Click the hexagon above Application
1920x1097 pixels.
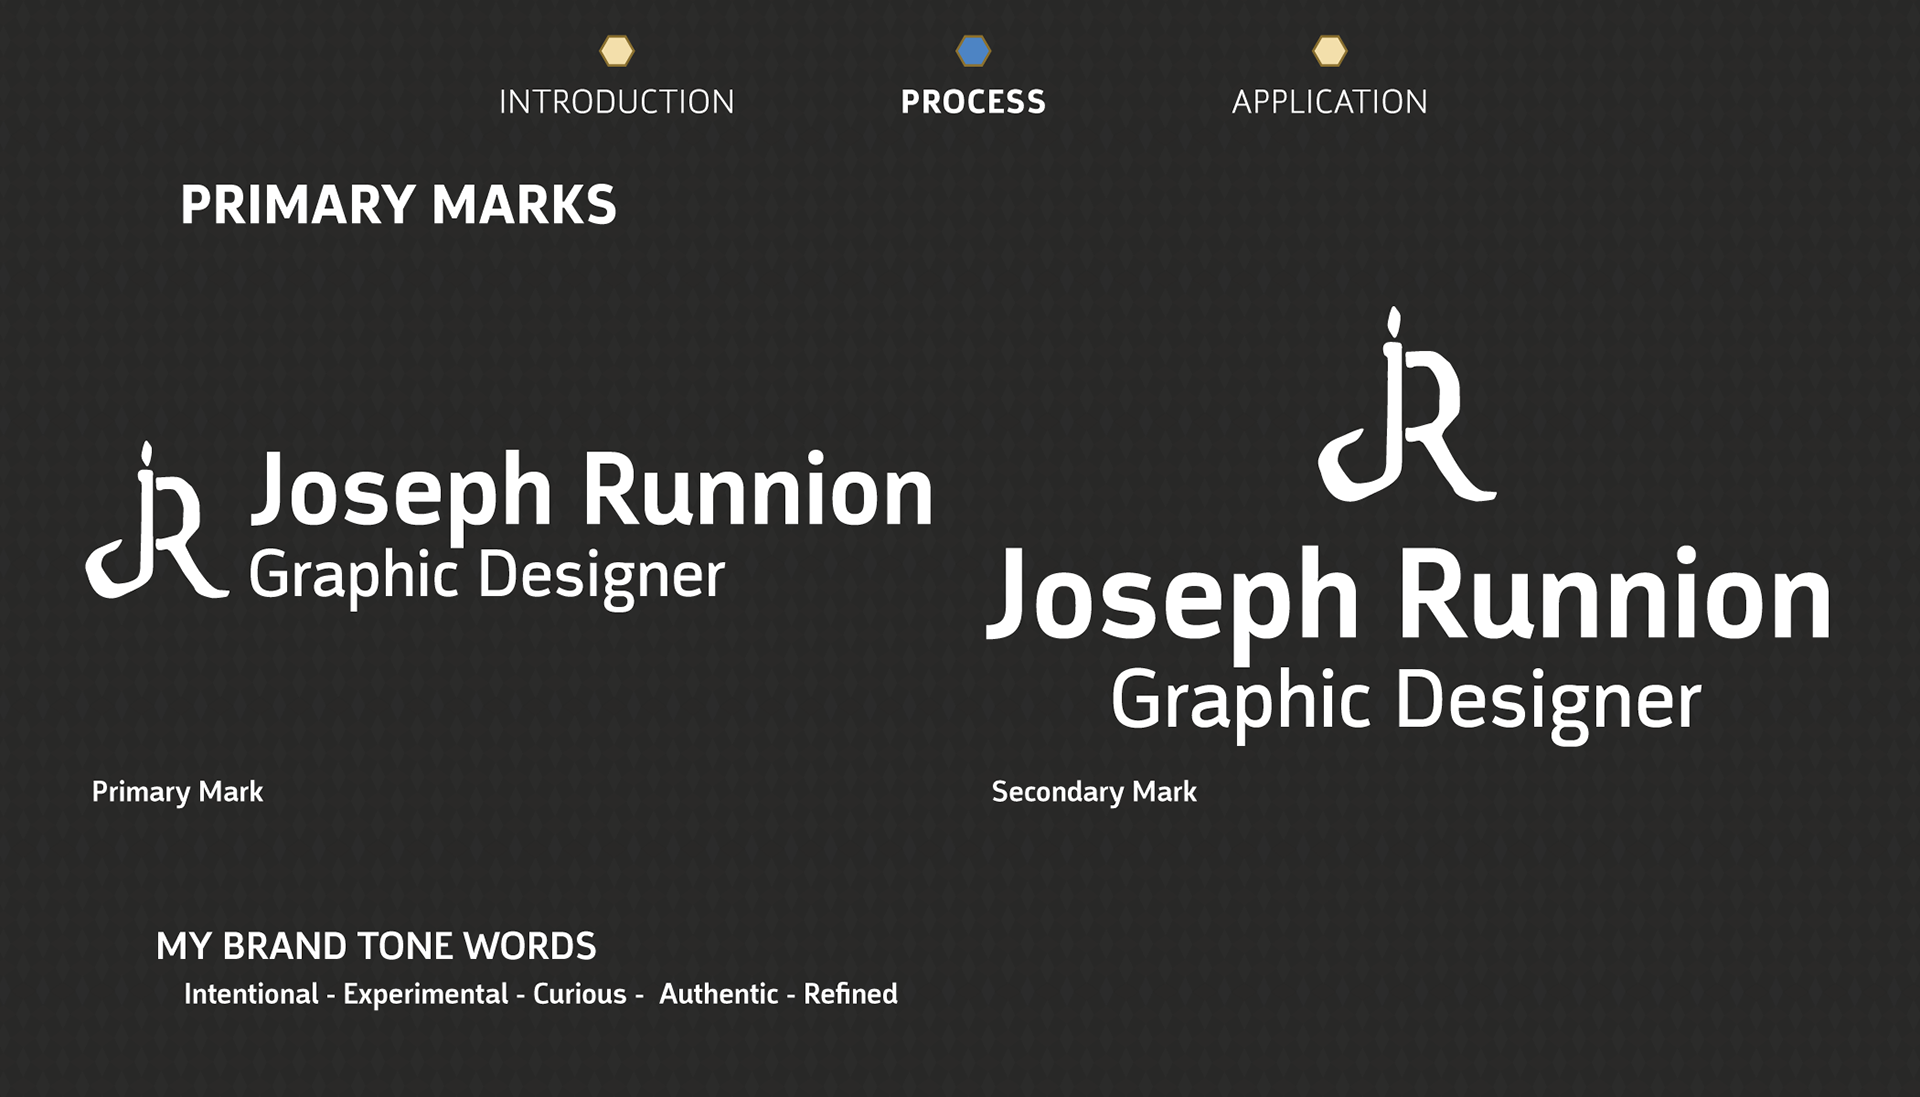pyautogui.click(x=1330, y=51)
